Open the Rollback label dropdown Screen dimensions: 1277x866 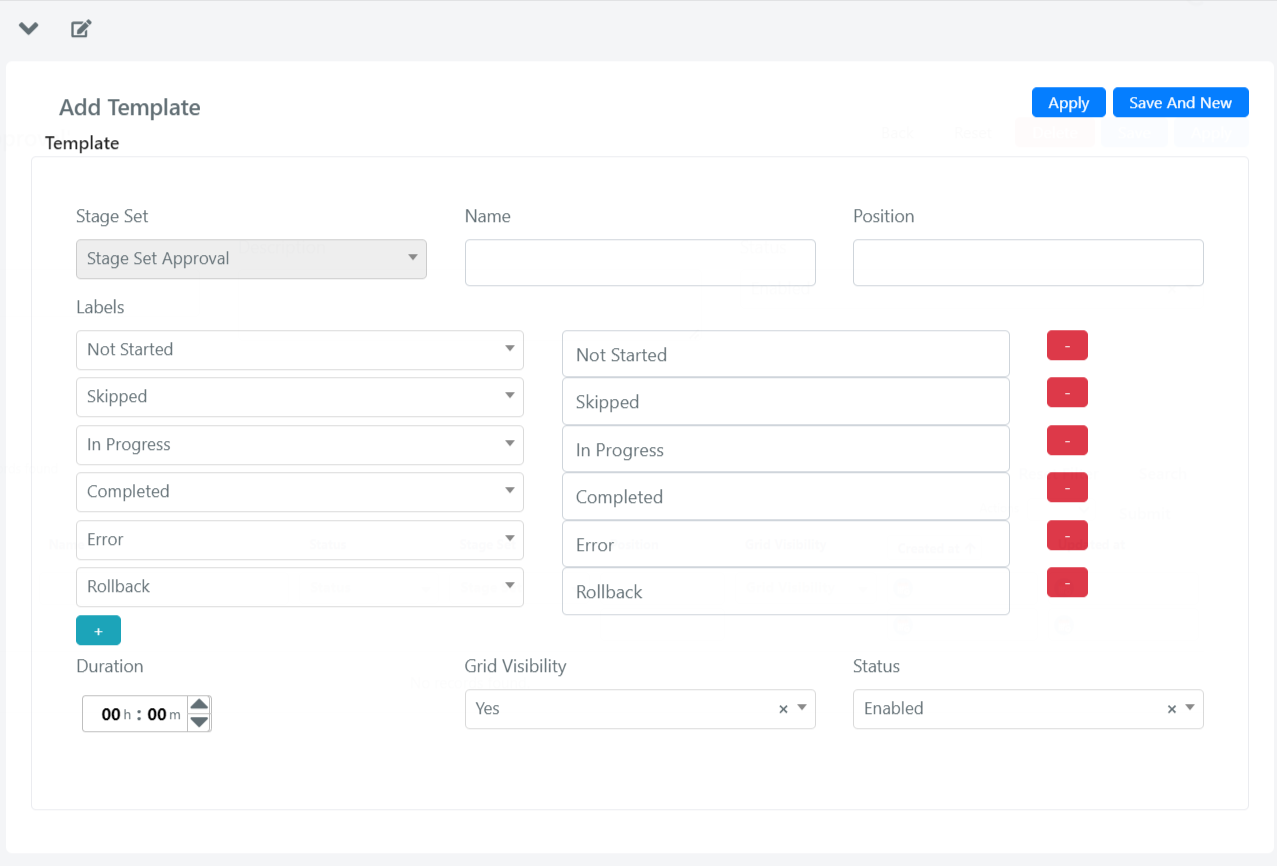tap(299, 587)
